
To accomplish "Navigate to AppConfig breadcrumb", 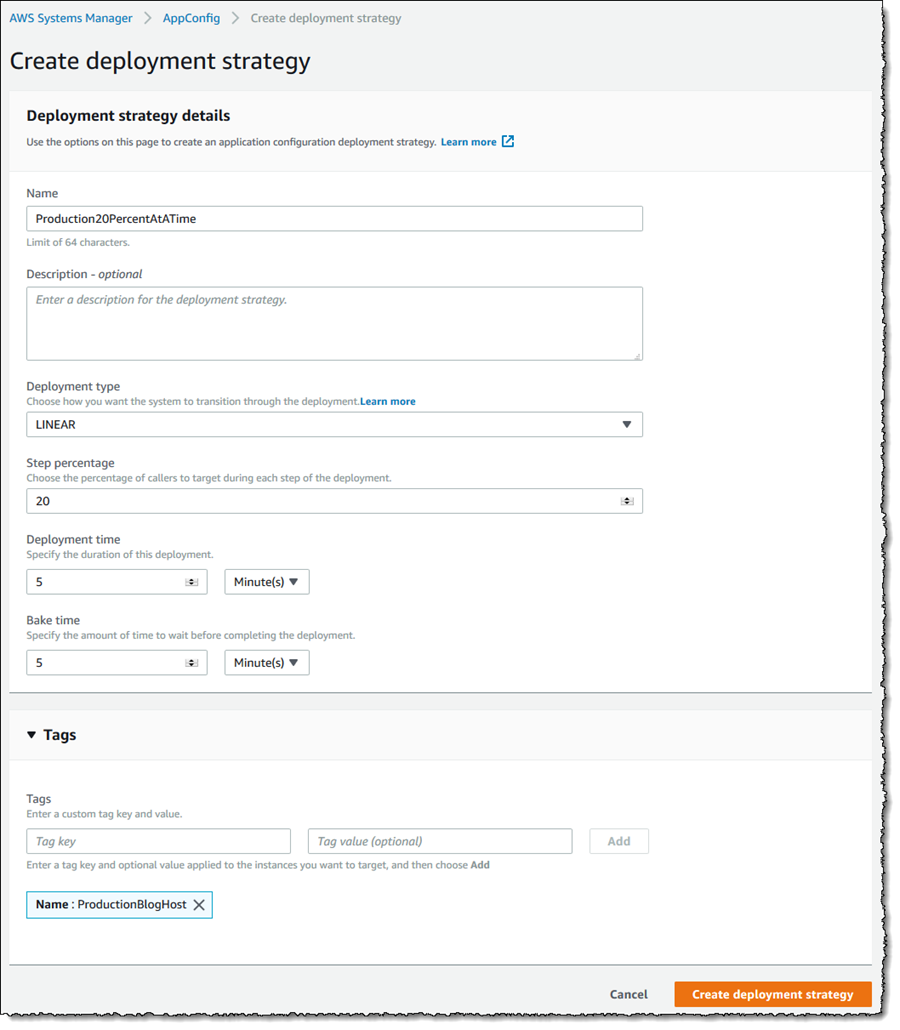I will pos(191,18).
